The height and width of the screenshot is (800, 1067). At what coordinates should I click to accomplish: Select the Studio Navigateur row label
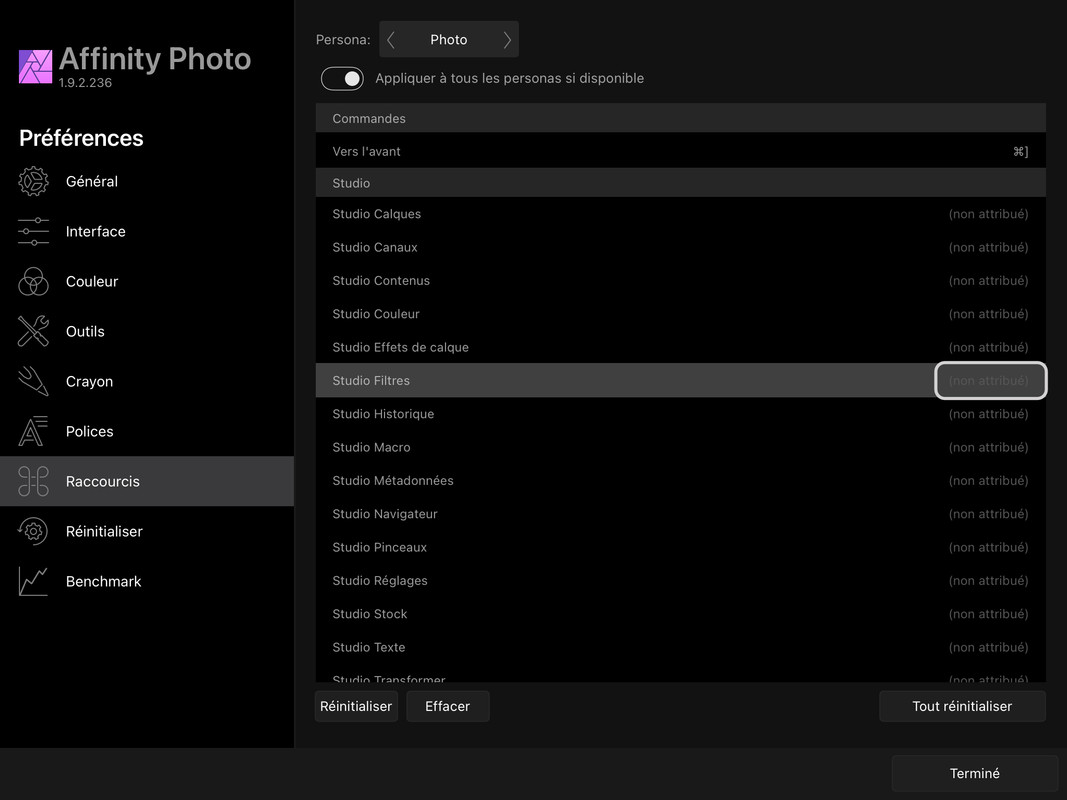click(385, 514)
